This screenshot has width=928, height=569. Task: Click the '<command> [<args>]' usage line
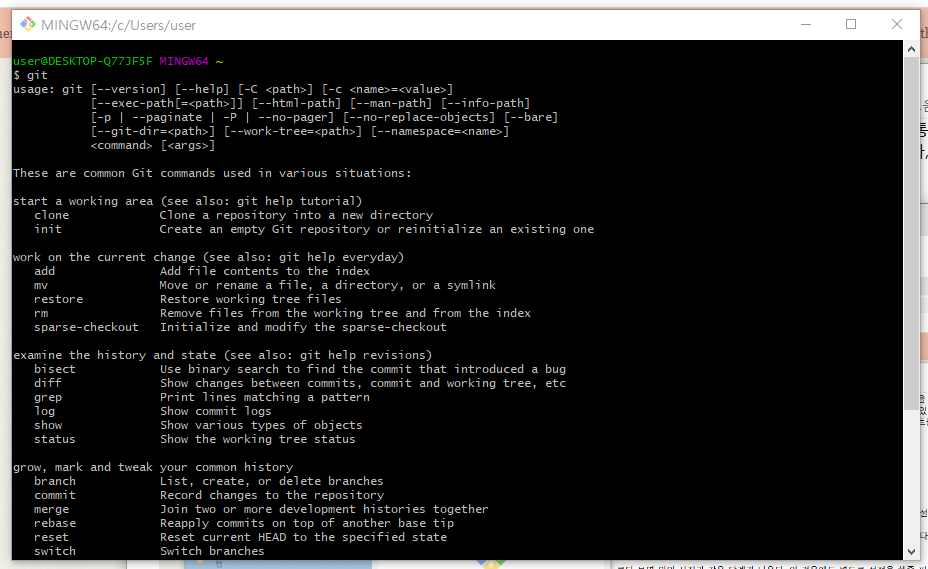pyautogui.click(x=153, y=145)
